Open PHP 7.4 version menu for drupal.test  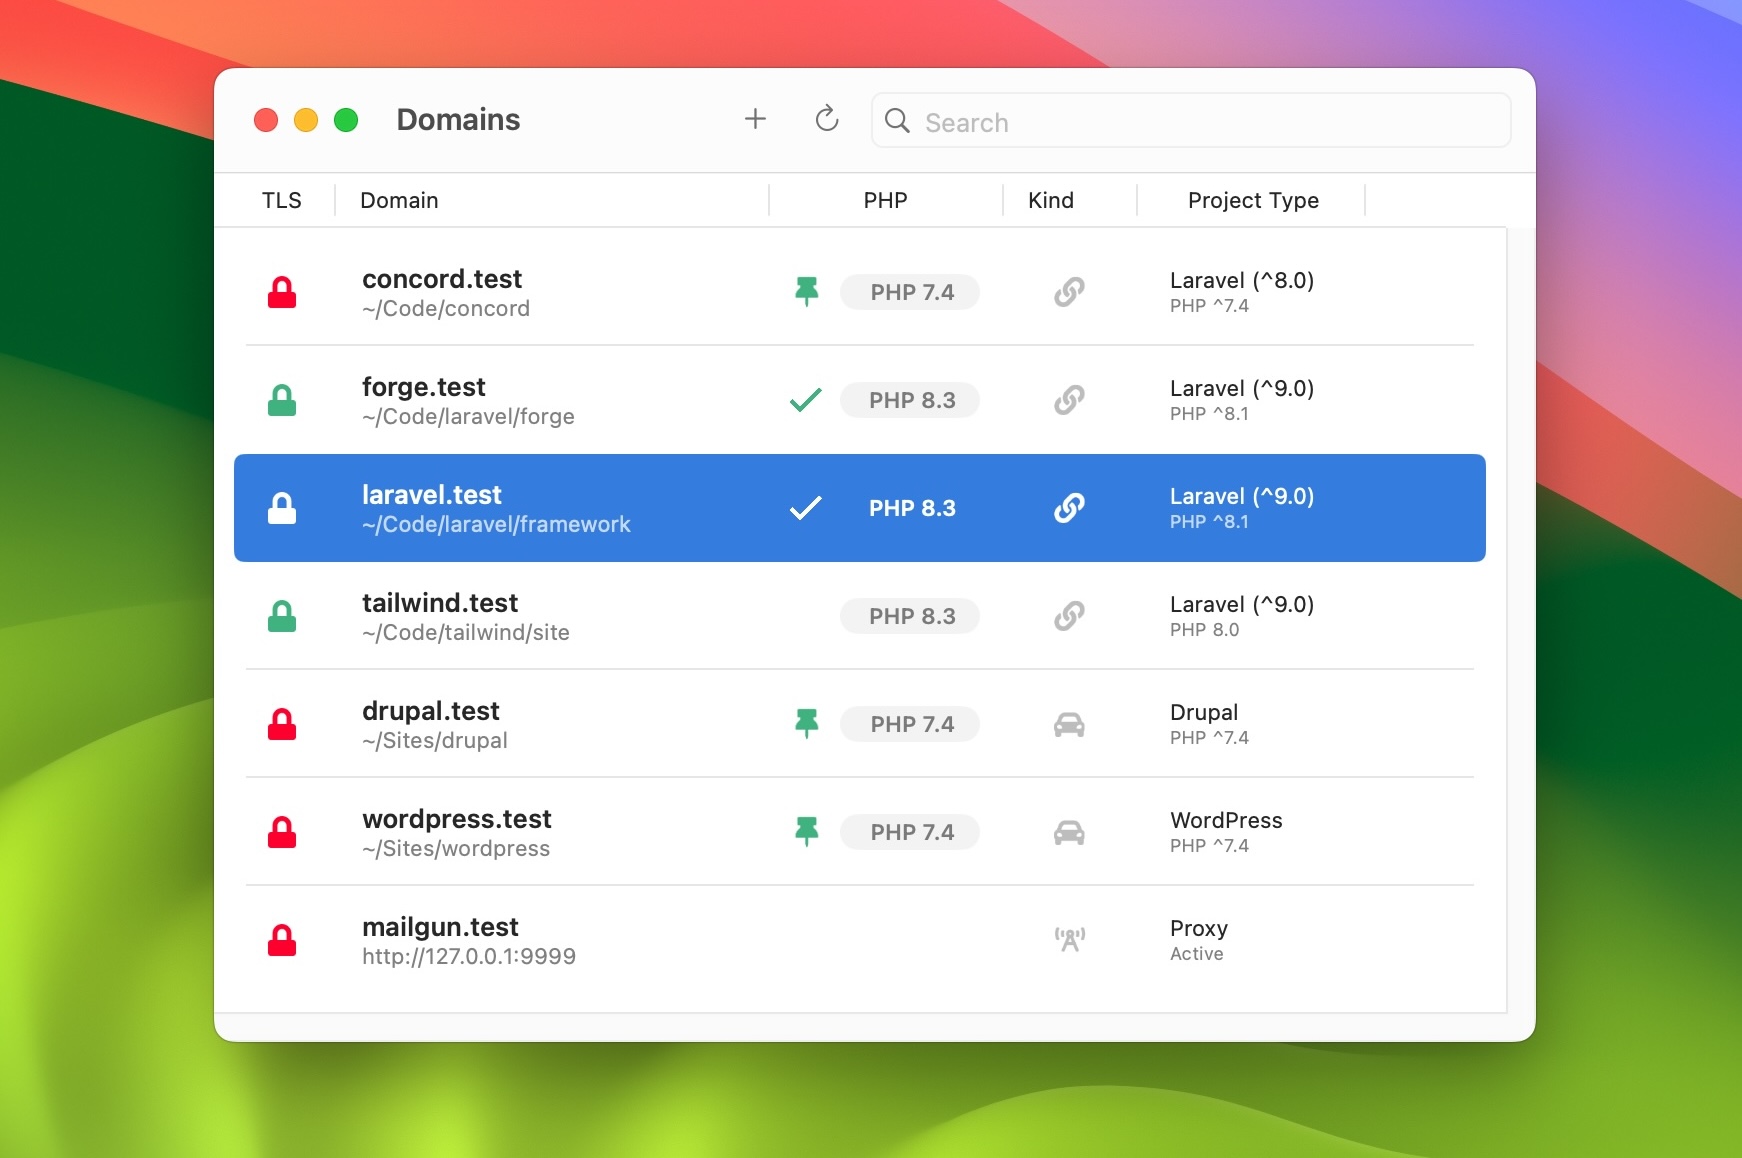click(910, 724)
